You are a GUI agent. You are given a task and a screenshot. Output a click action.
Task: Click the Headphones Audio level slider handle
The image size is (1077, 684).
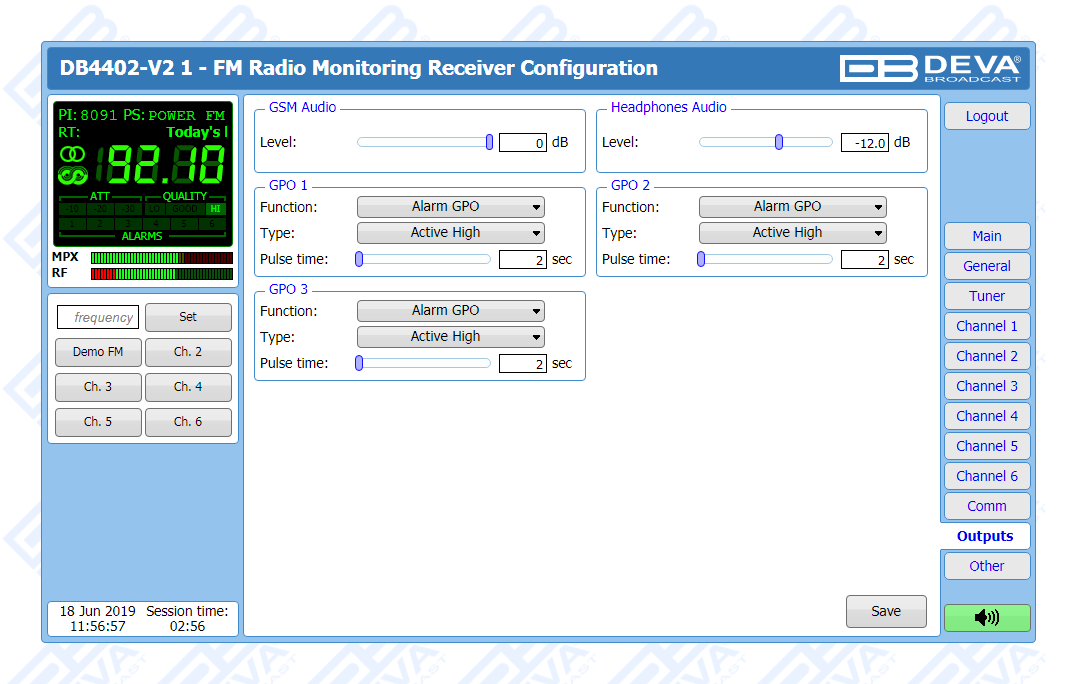click(779, 142)
